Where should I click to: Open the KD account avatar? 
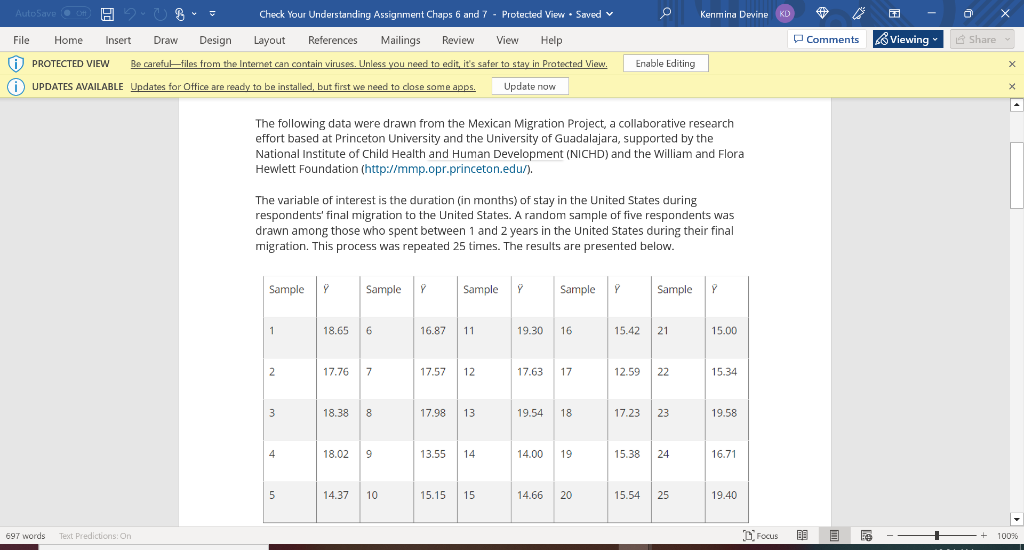click(x=784, y=13)
